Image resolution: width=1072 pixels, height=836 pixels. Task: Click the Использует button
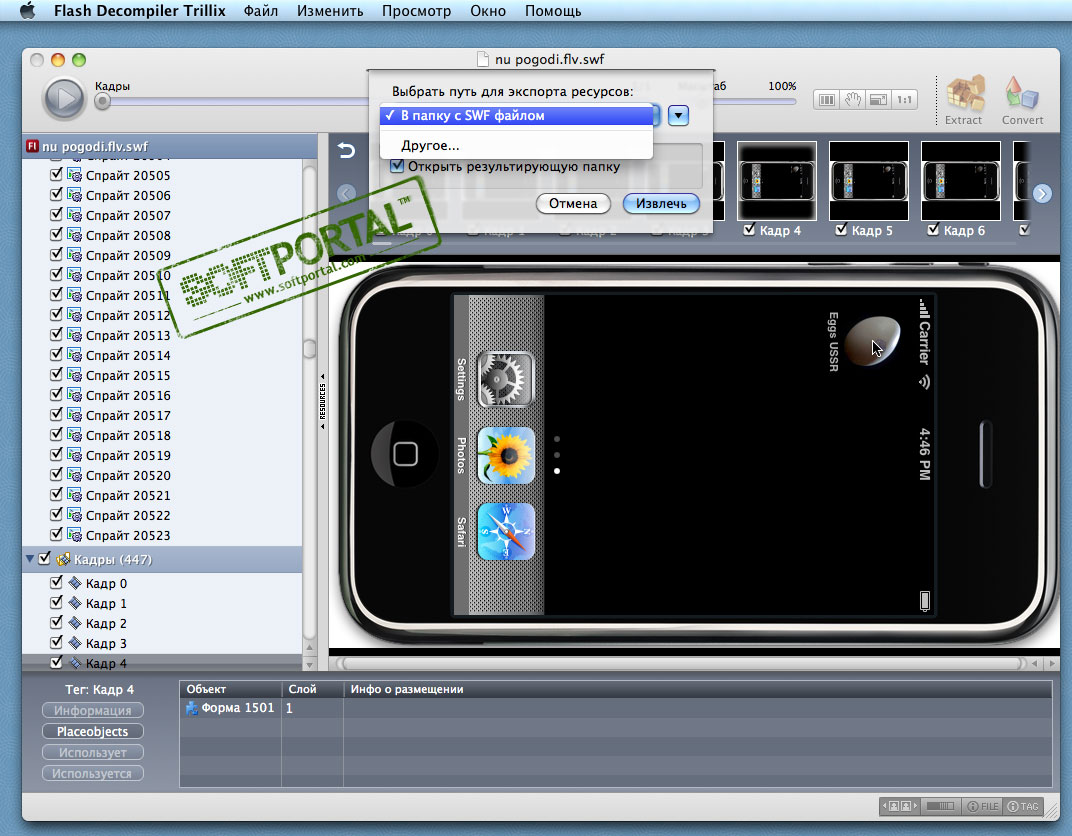click(92, 753)
